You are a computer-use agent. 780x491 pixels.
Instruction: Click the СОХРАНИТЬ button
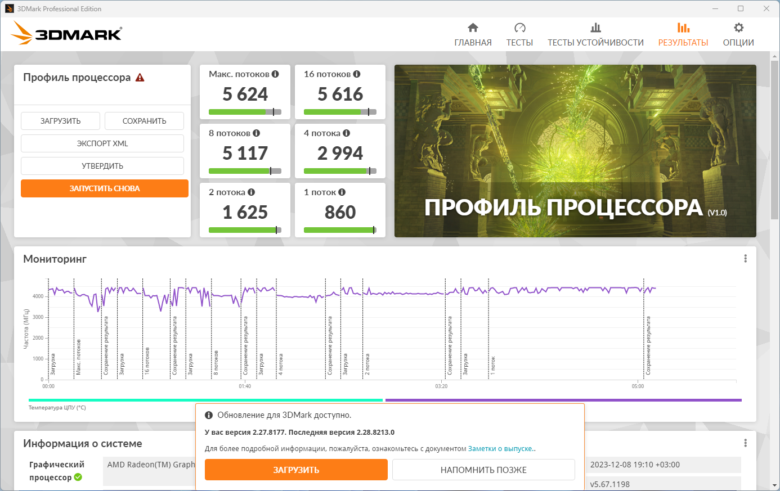[144, 121]
